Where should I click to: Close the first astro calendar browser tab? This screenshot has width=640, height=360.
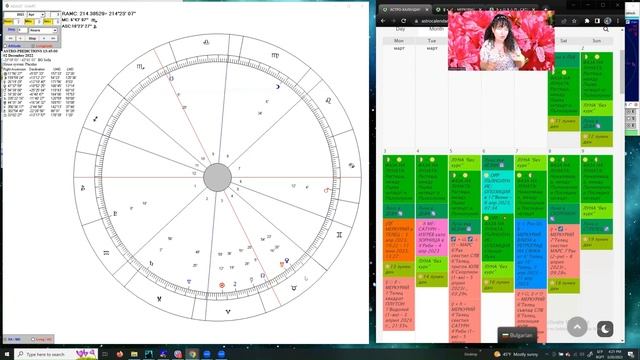[427, 9]
